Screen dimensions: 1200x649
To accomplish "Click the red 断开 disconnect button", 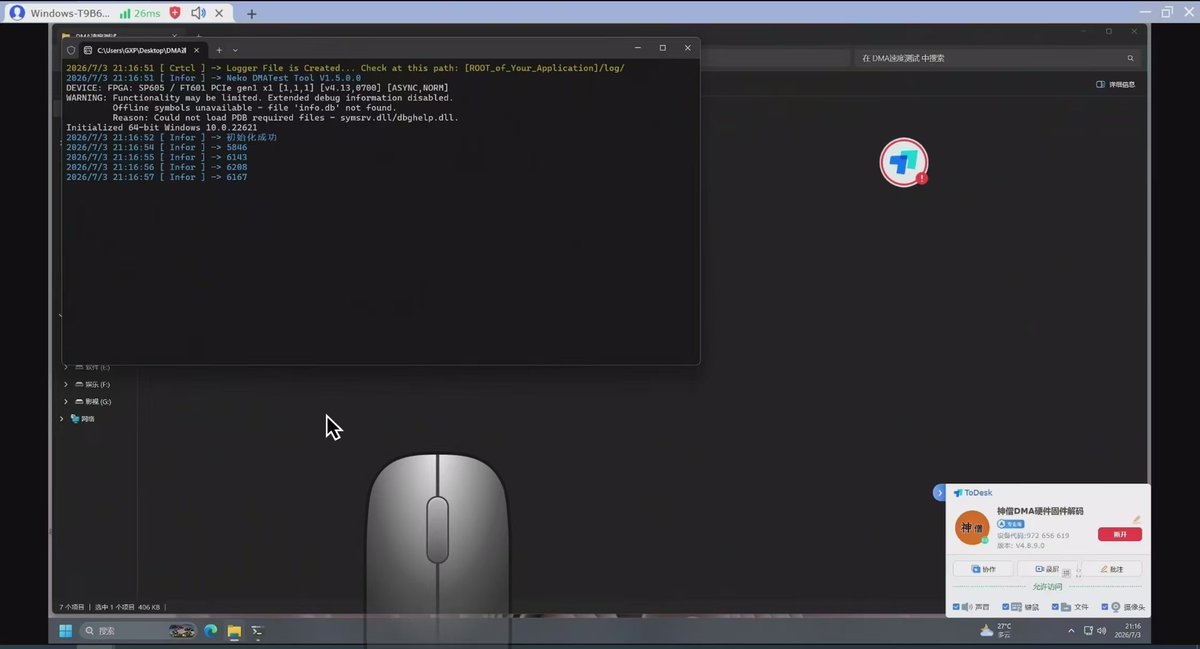I will click(1119, 534).
